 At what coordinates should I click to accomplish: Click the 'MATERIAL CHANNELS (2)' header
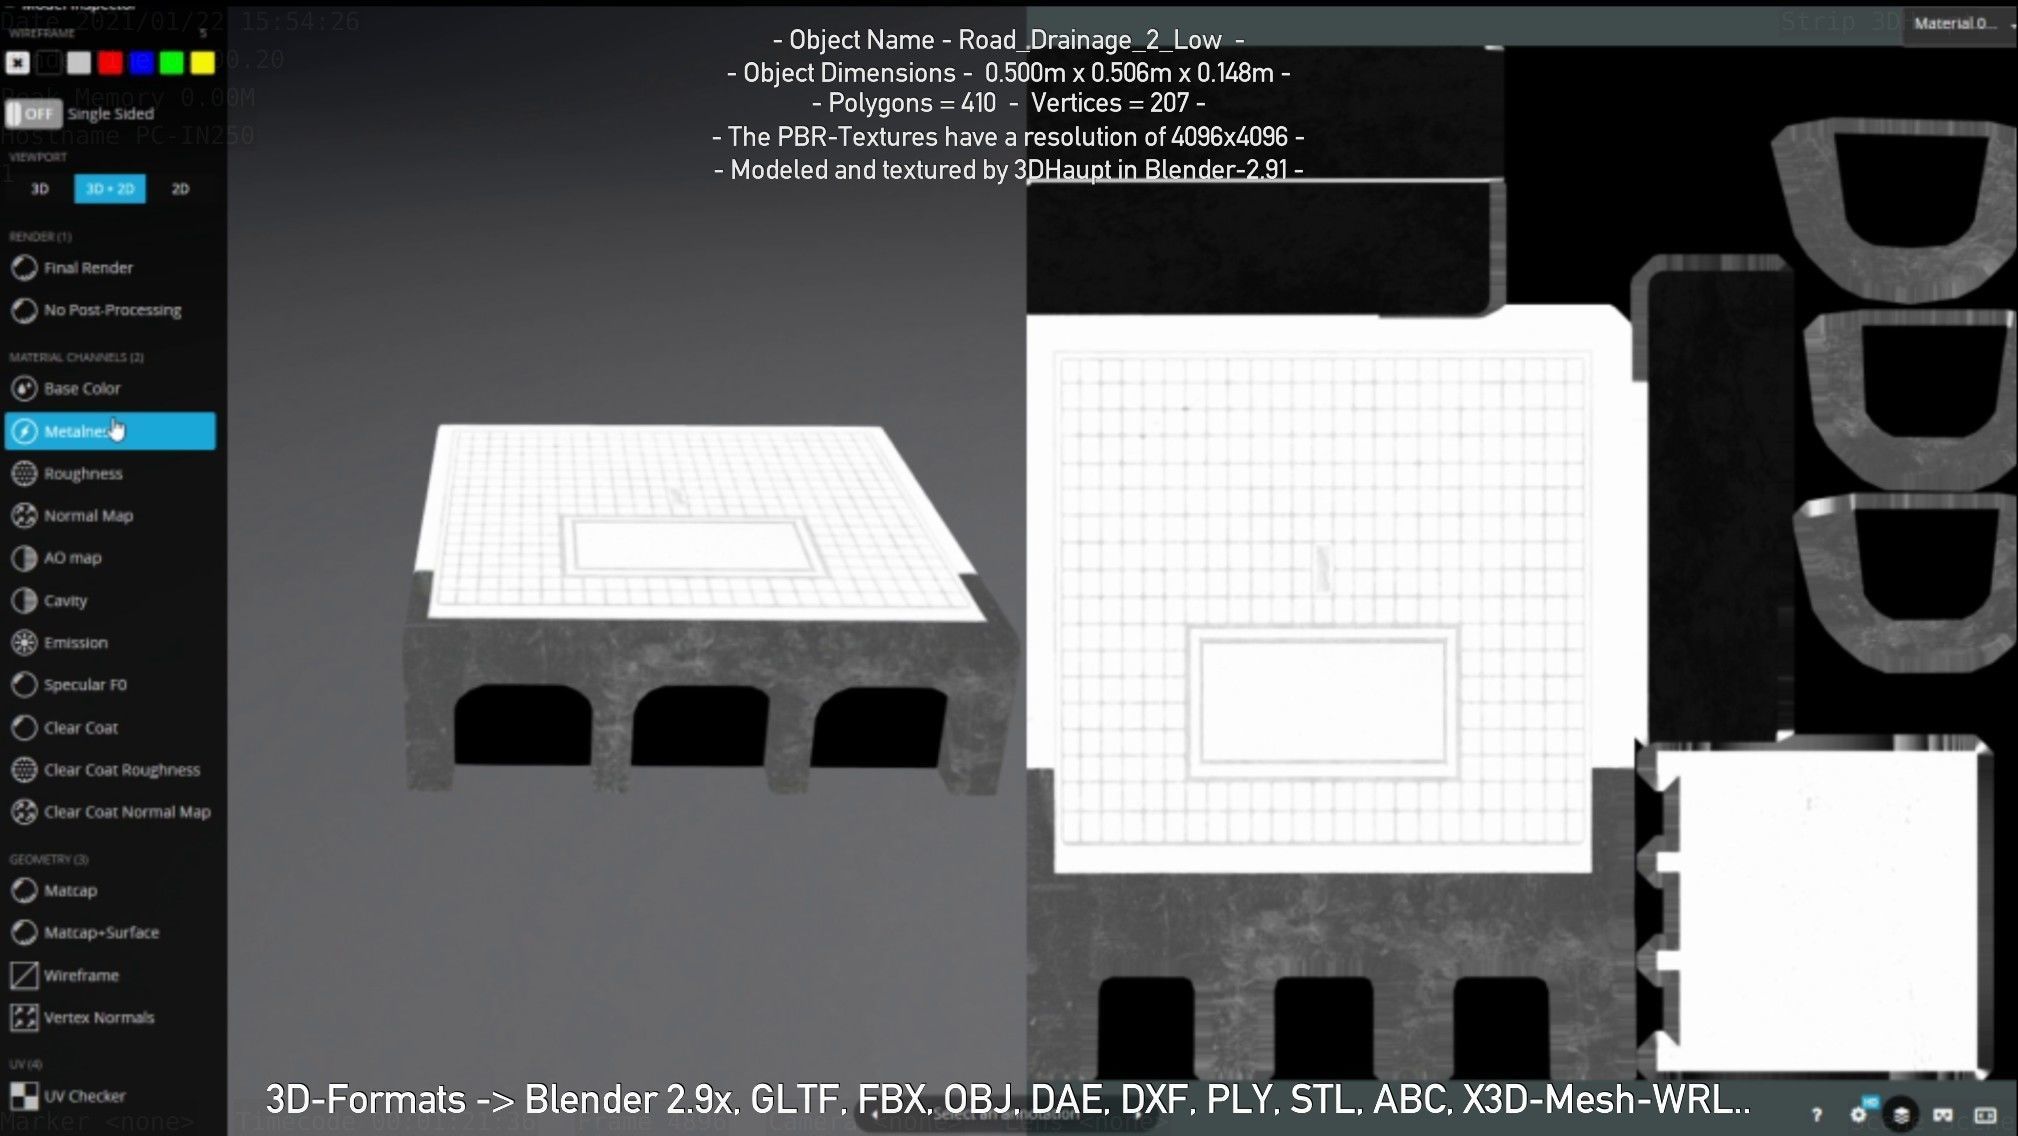tap(76, 357)
